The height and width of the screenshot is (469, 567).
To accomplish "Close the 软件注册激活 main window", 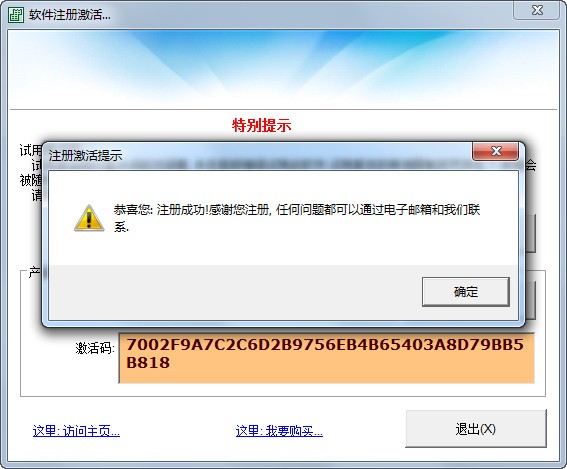I will (537, 10).
